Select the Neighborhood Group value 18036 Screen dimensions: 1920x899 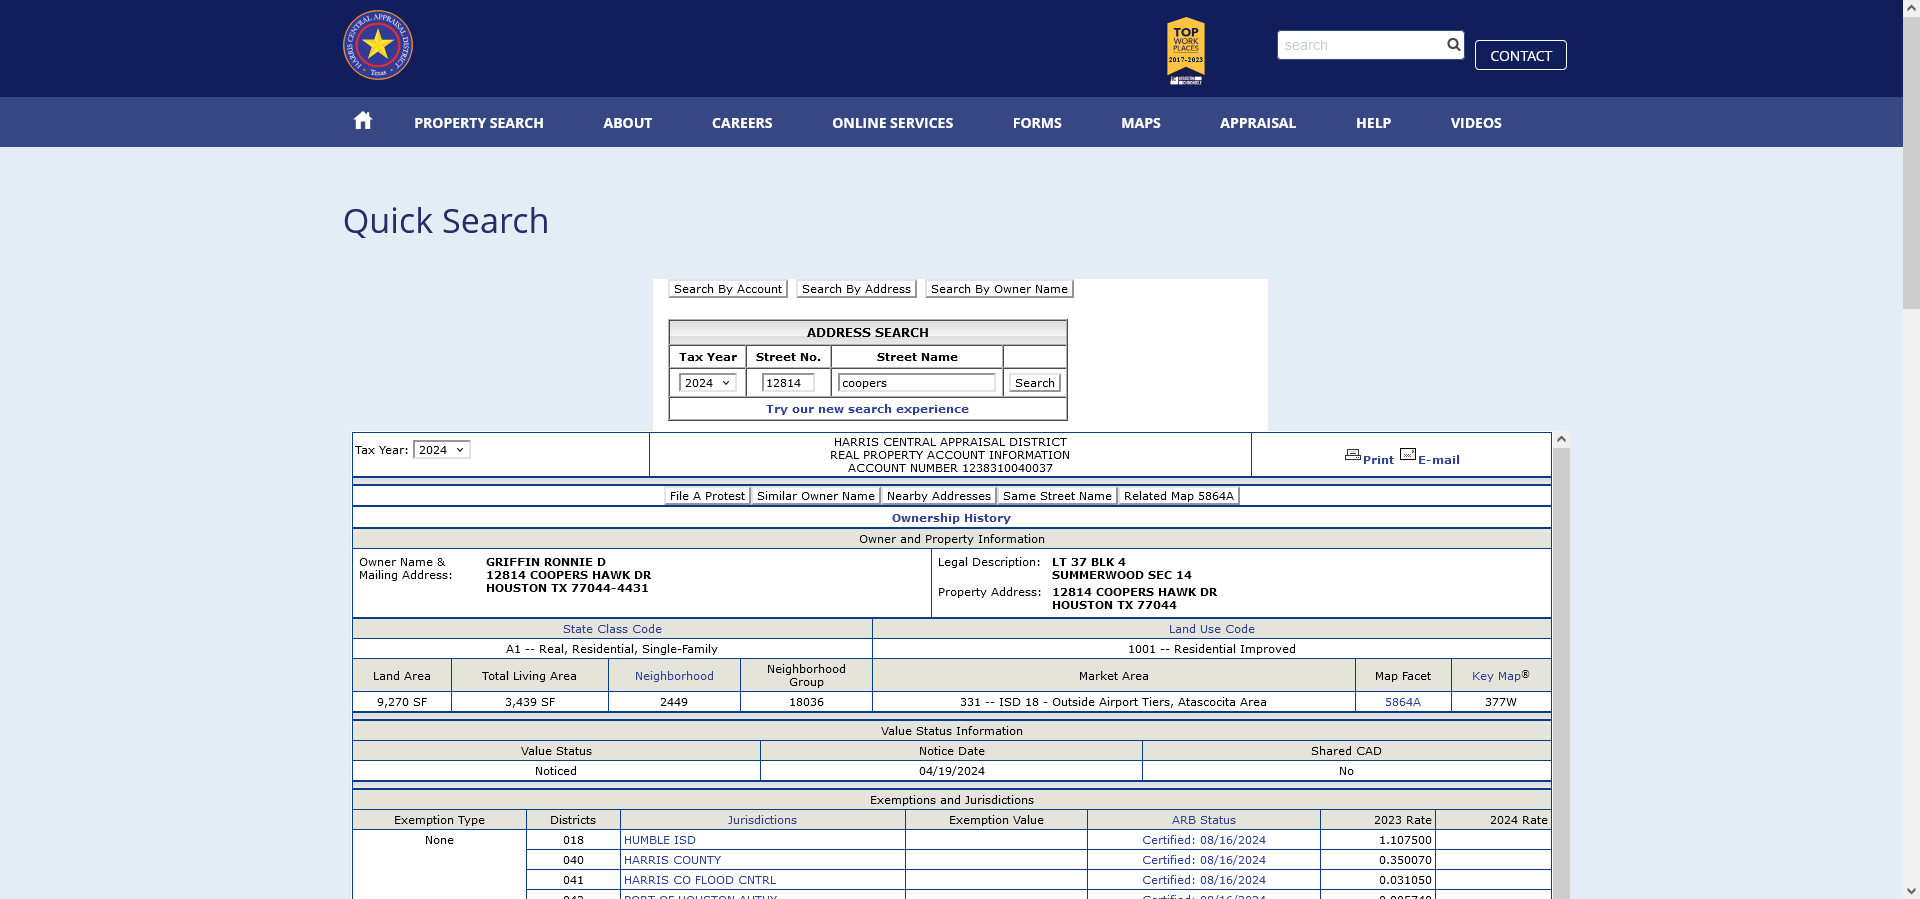point(806,702)
